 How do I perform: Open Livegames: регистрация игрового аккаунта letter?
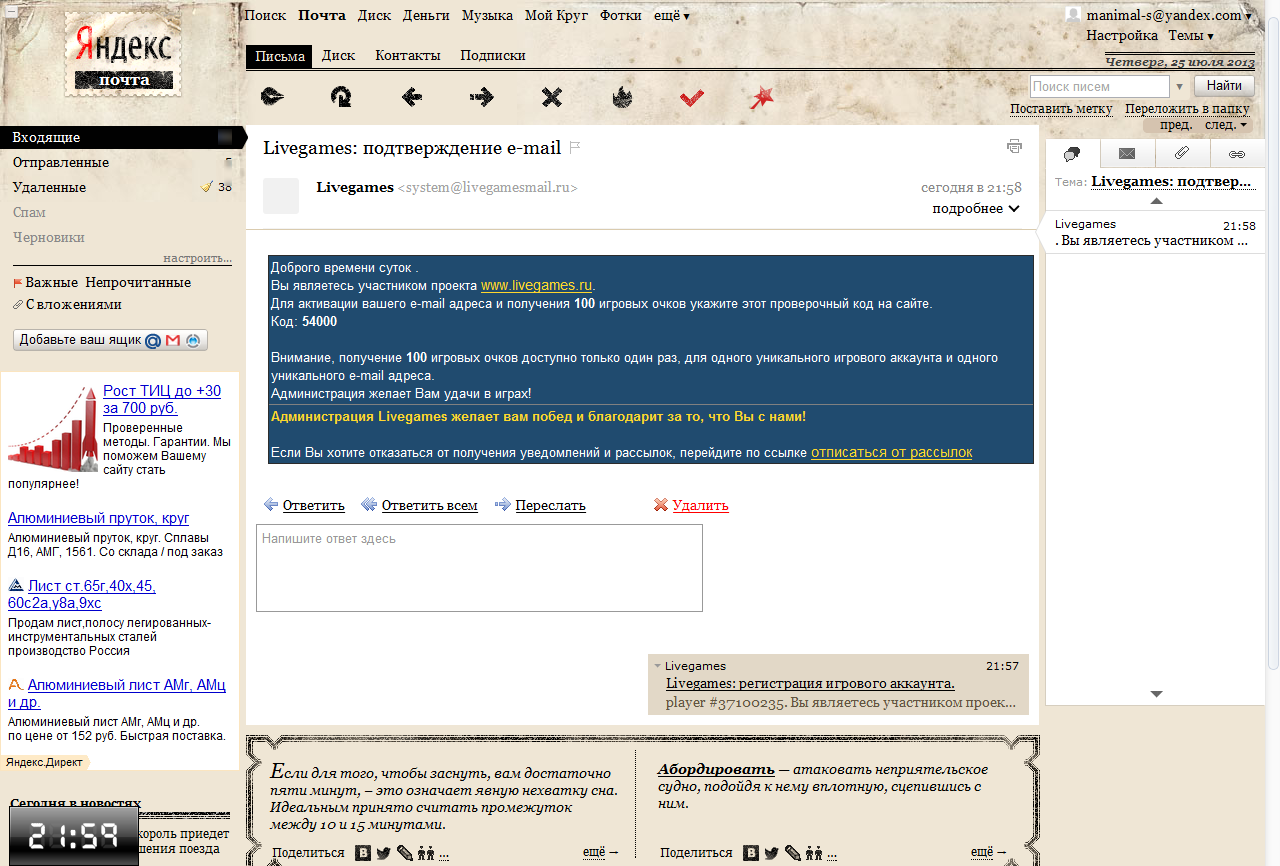(x=810, y=684)
